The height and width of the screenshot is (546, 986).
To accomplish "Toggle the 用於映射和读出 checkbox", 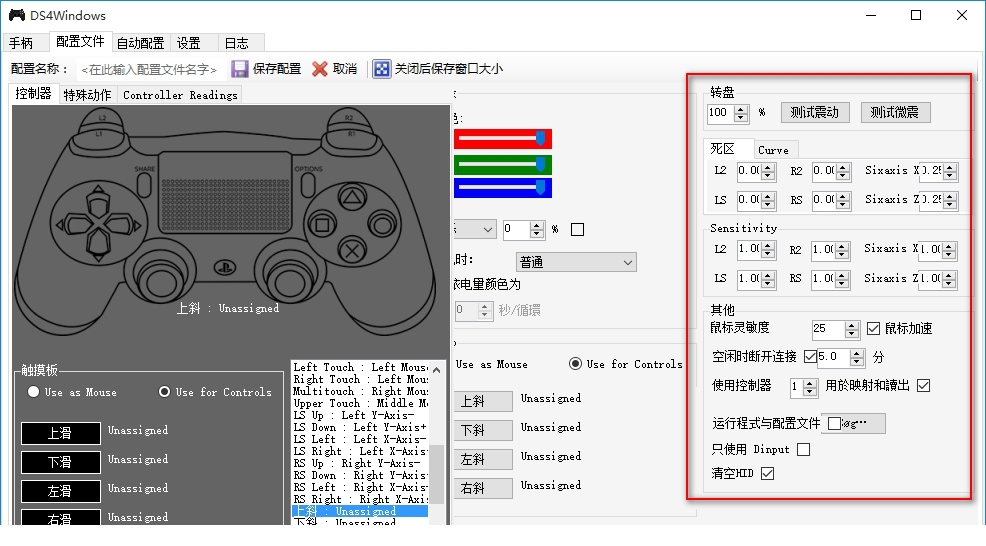I will tap(923, 386).
